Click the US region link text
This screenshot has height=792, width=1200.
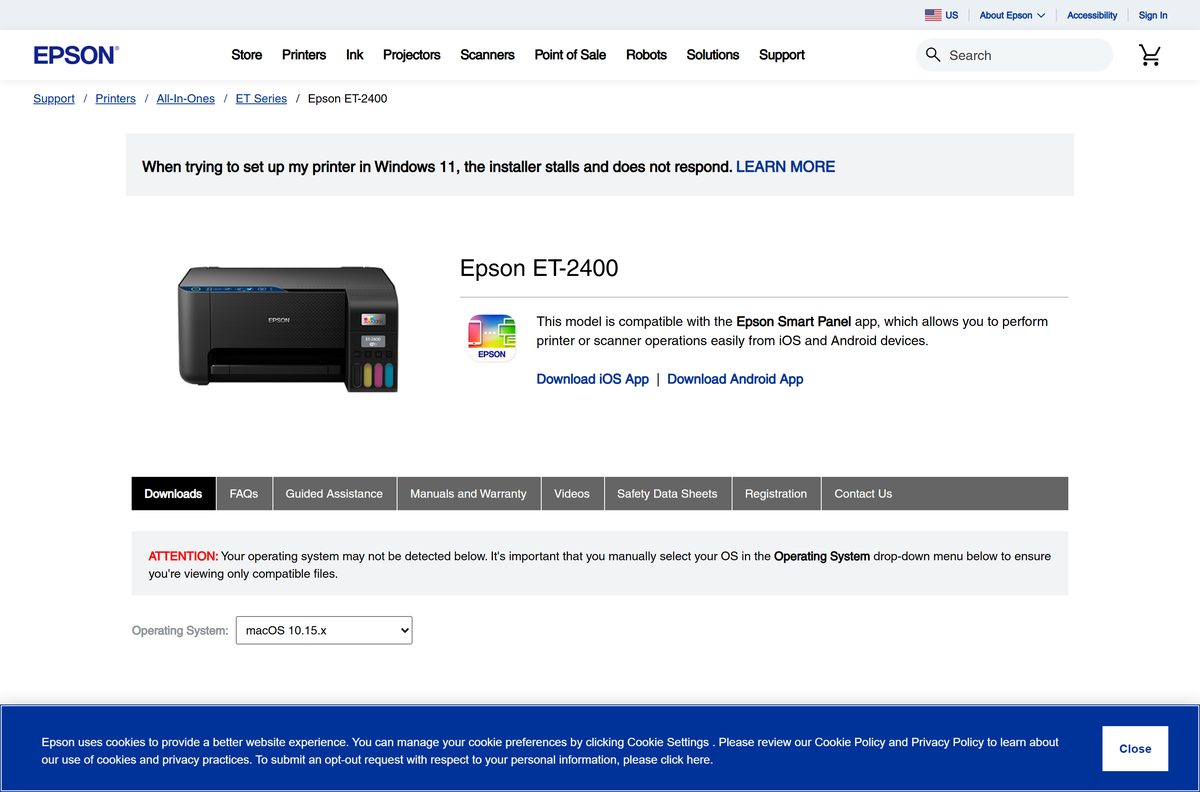click(x=952, y=15)
